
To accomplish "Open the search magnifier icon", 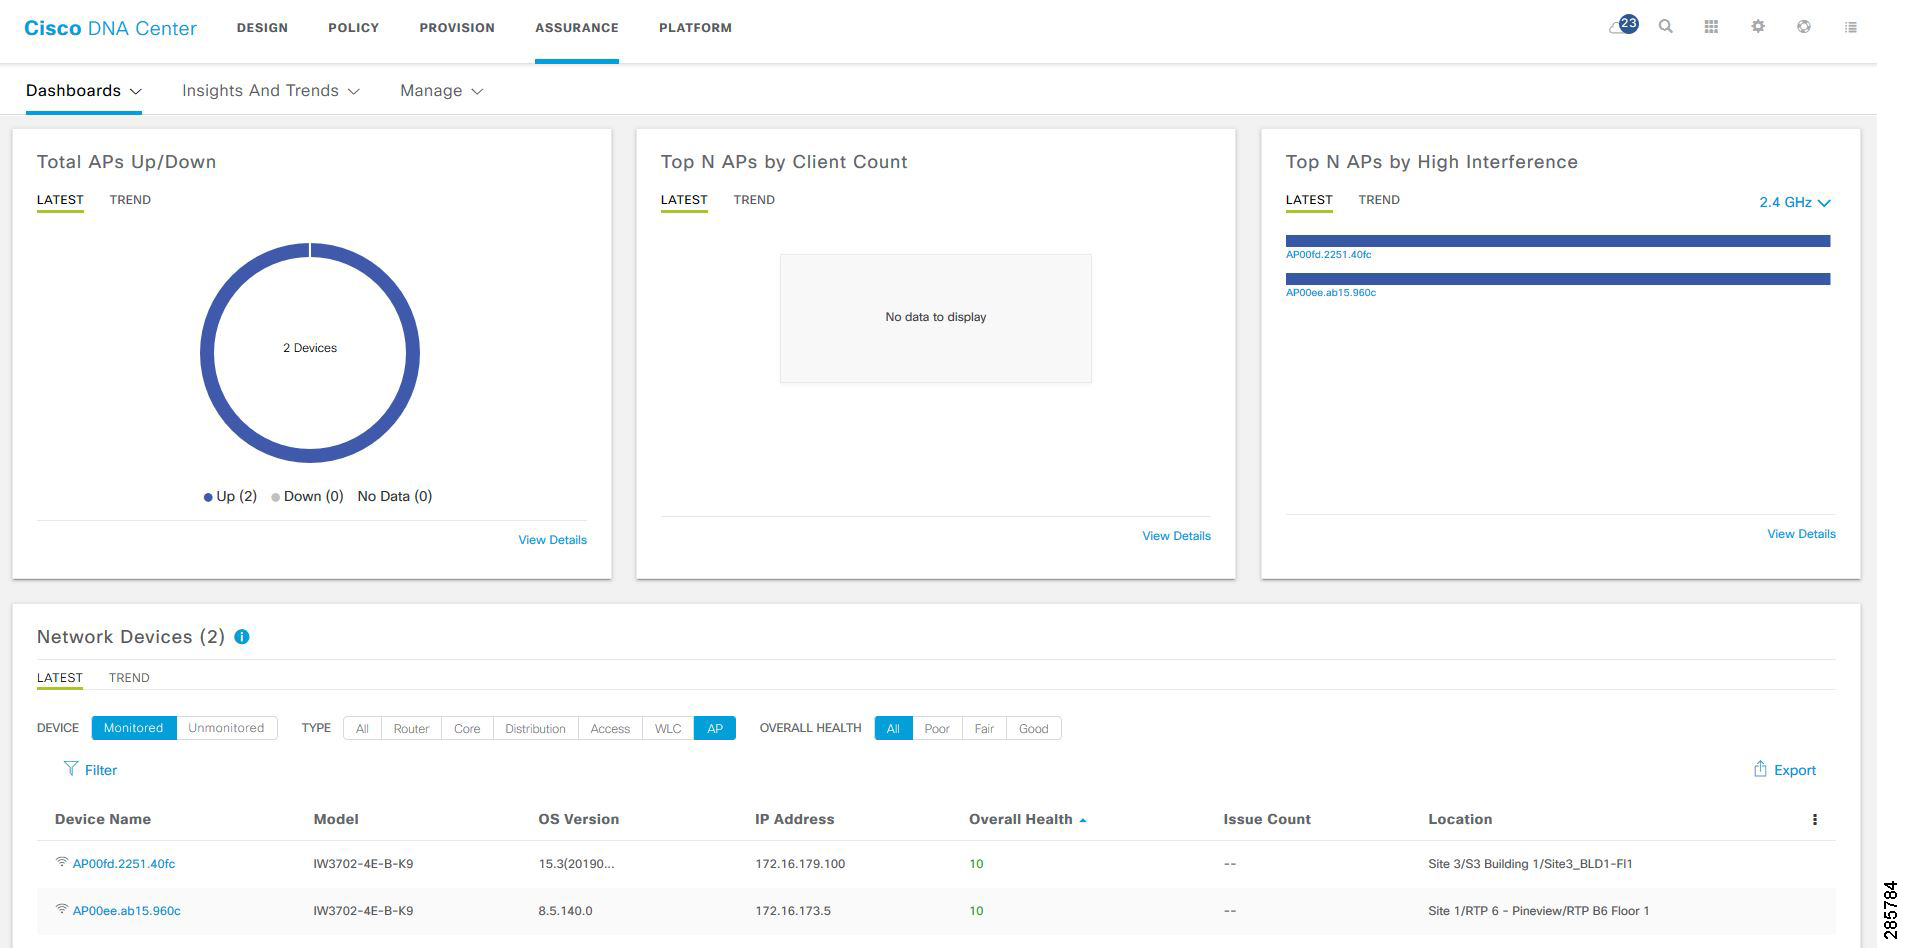I will point(1666,27).
